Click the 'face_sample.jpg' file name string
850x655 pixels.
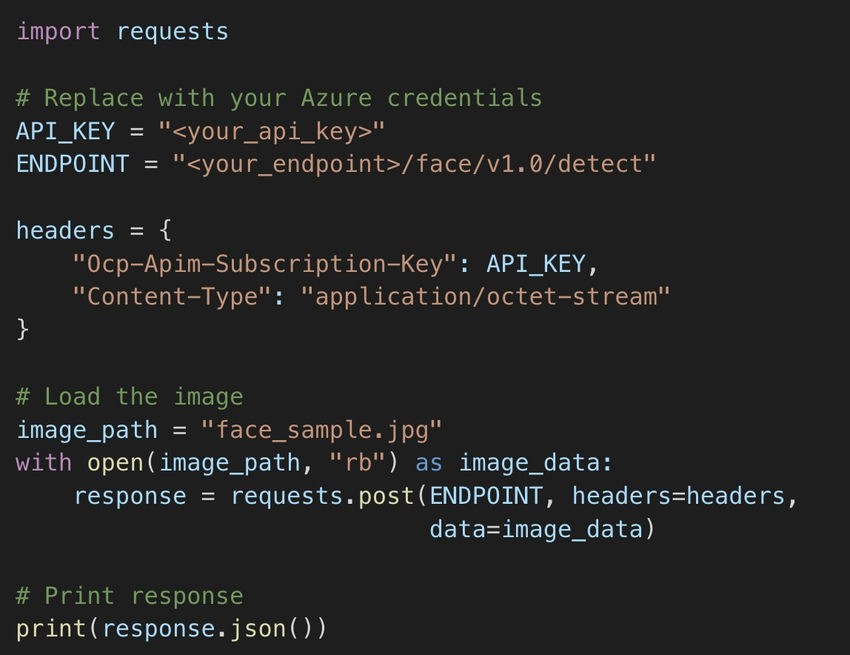click(321, 430)
